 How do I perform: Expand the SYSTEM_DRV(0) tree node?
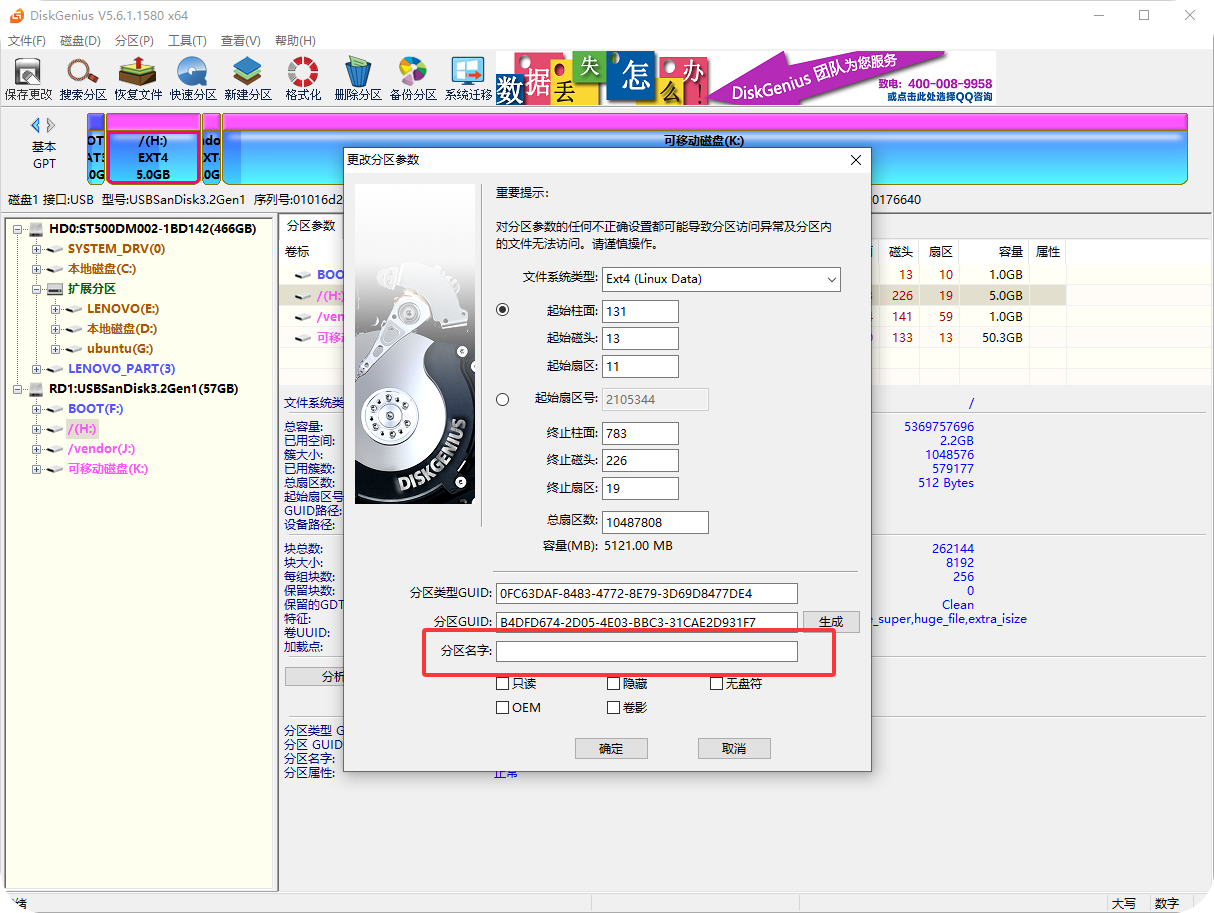37,249
